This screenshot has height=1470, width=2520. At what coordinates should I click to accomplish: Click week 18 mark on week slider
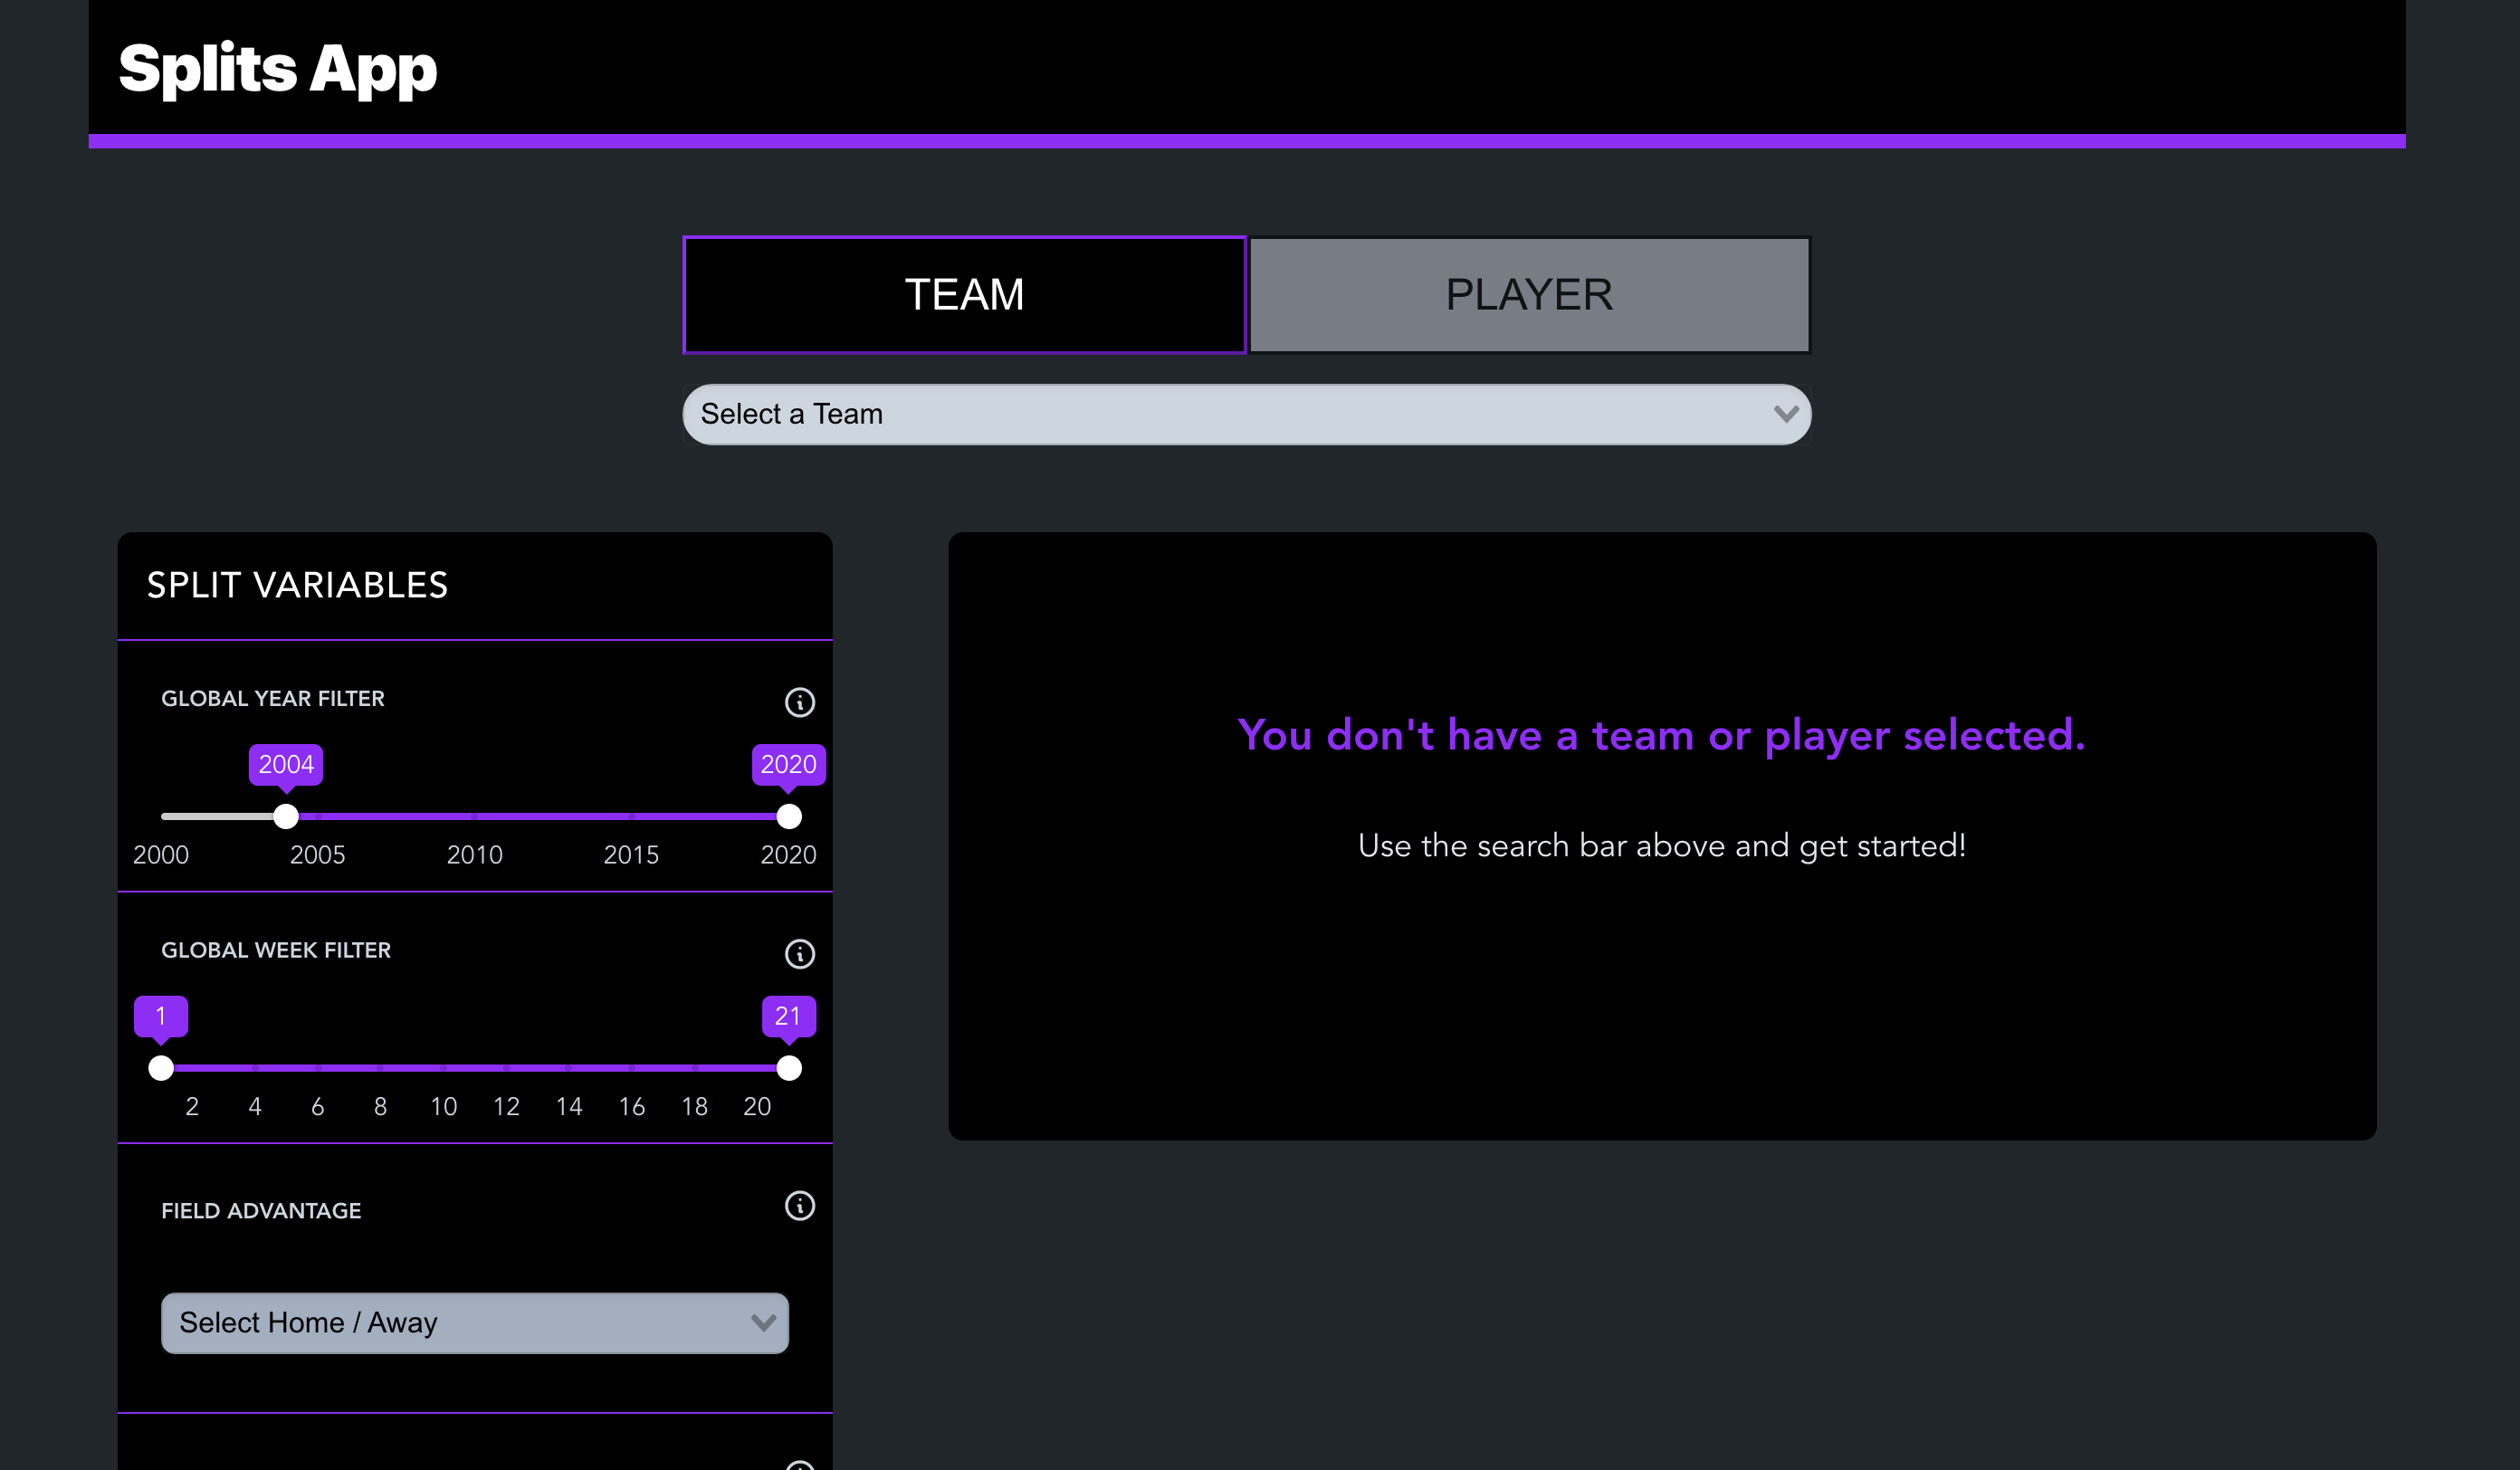[694, 1106]
